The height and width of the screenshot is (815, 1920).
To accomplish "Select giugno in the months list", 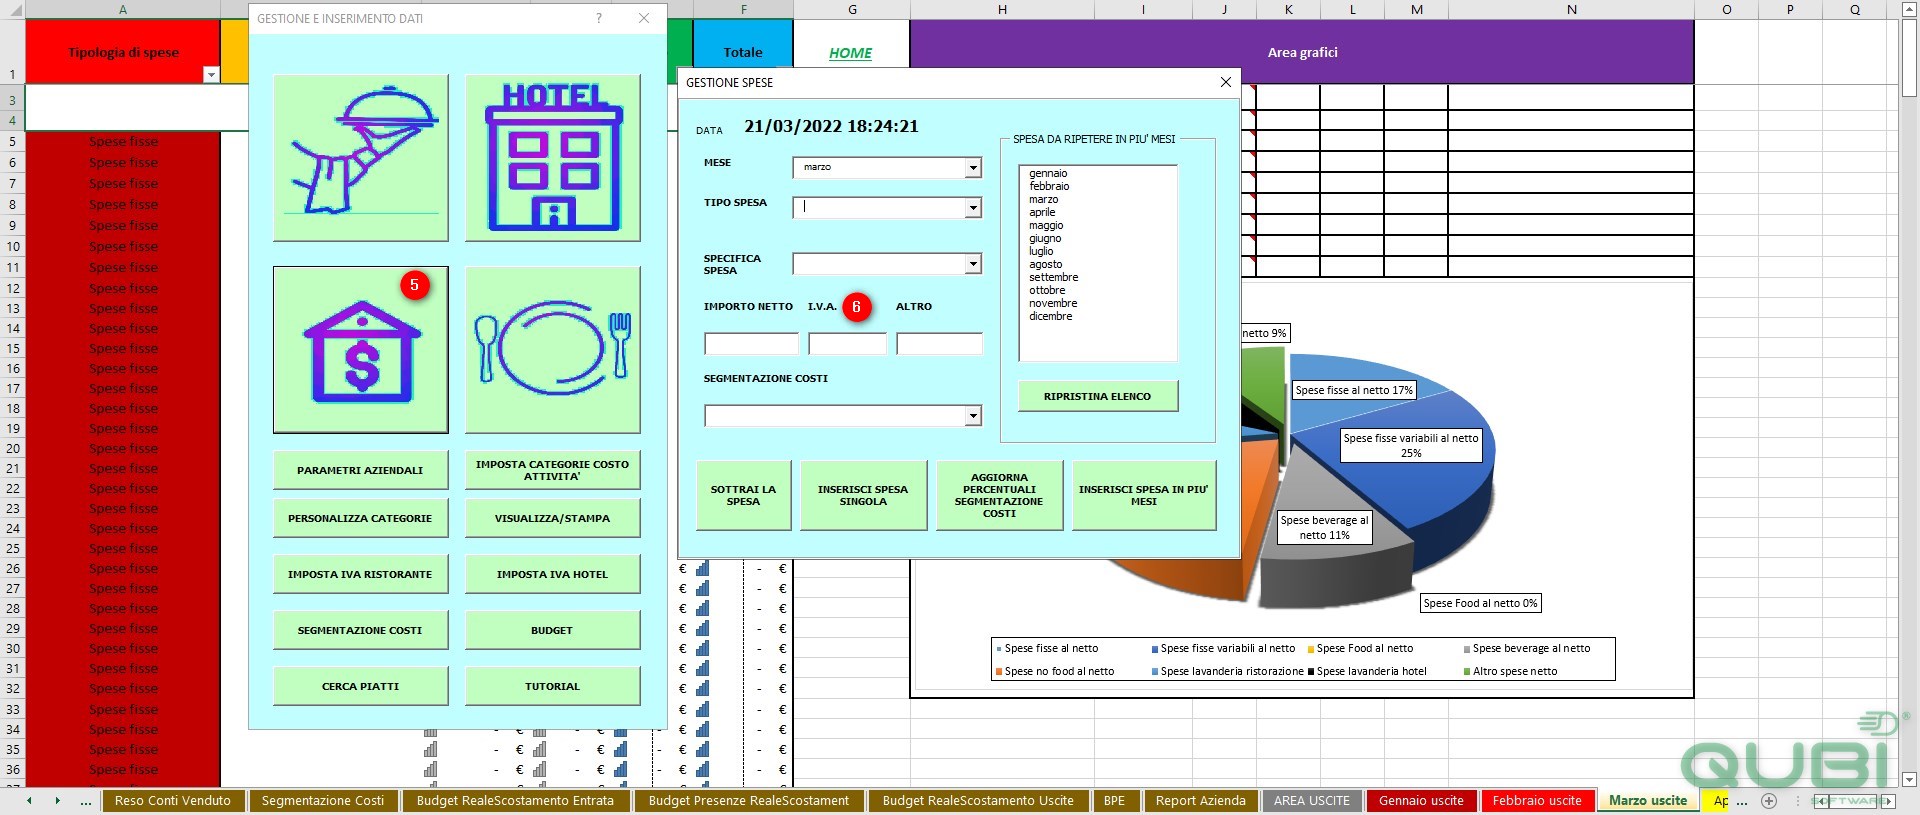I will pyautogui.click(x=1045, y=238).
